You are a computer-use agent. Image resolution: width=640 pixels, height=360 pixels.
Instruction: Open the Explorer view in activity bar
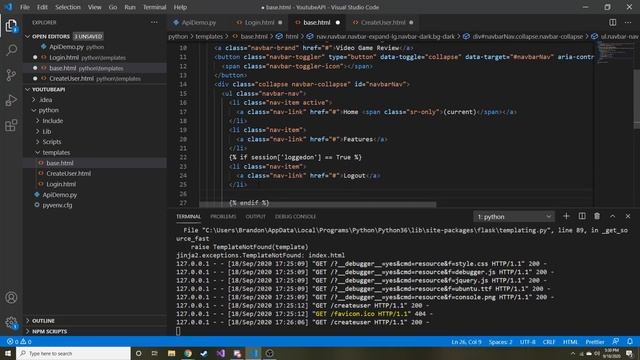(x=11, y=26)
